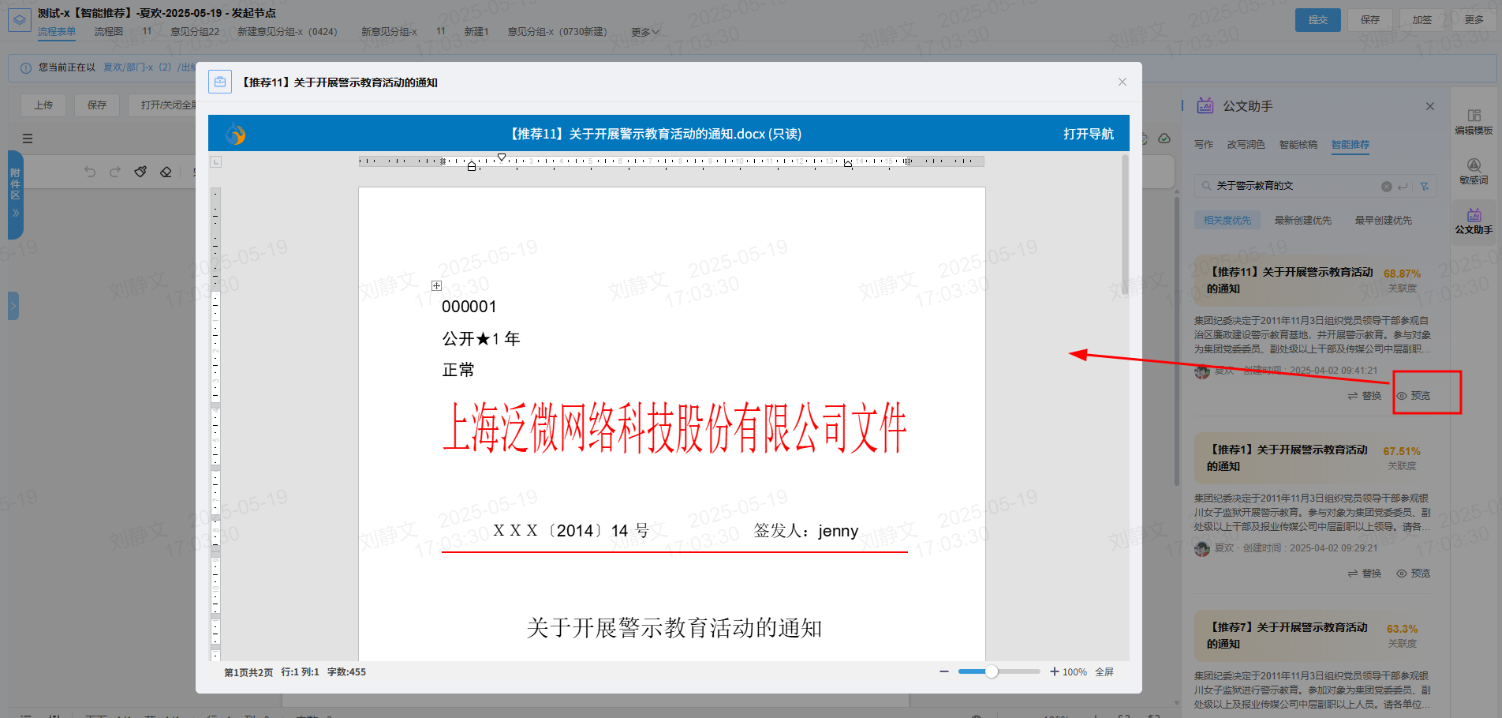Click the table move handle above 000001
The width and height of the screenshot is (1502, 718).
(437, 286)
